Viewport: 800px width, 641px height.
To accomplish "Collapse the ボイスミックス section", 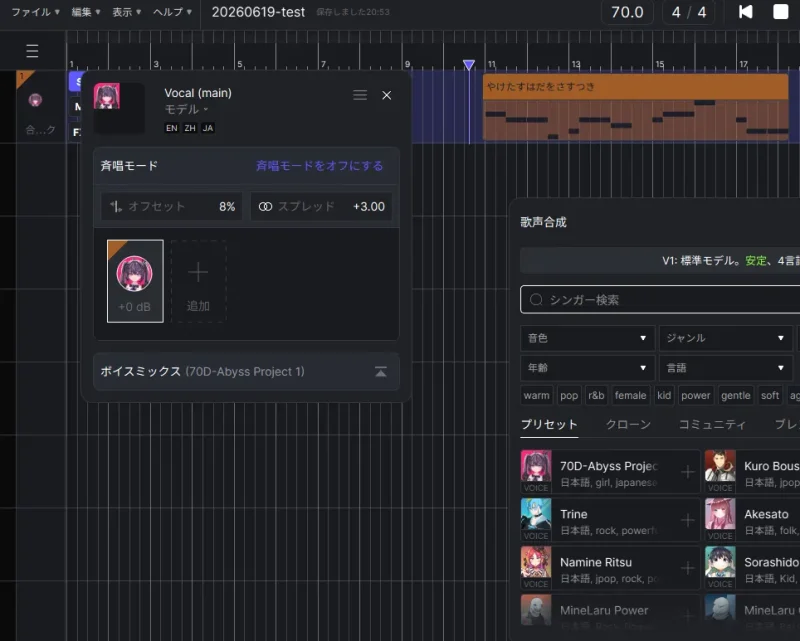I will (x=381, y=372).
